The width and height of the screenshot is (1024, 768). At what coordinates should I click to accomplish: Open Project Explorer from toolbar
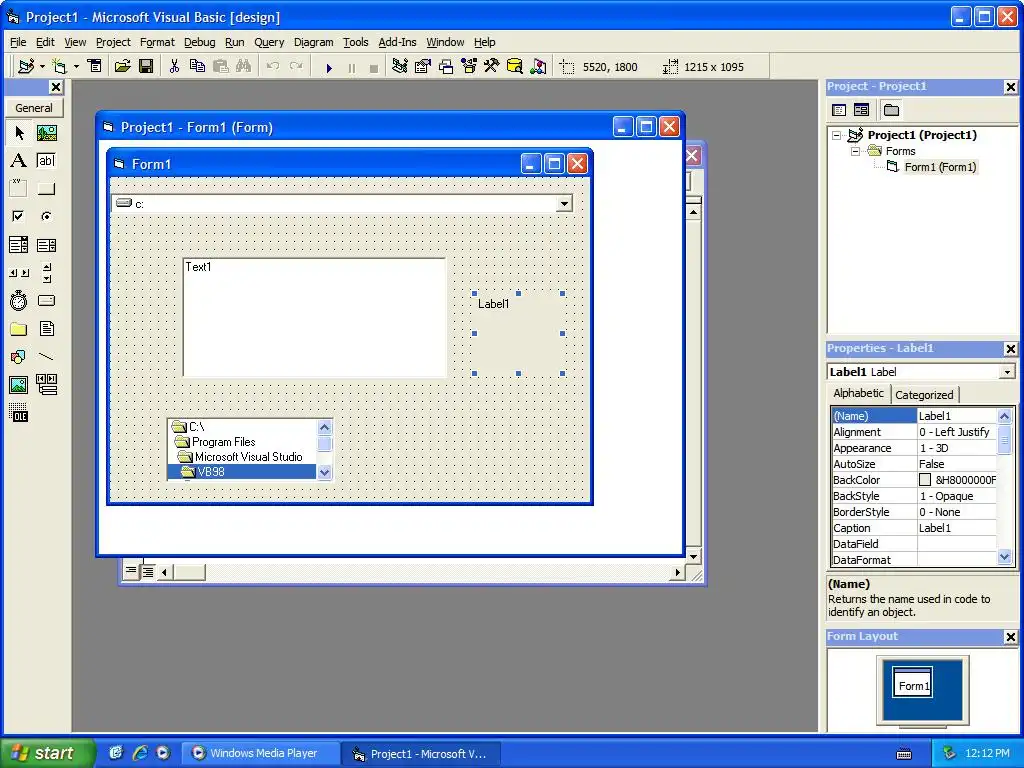coord(400,66)
